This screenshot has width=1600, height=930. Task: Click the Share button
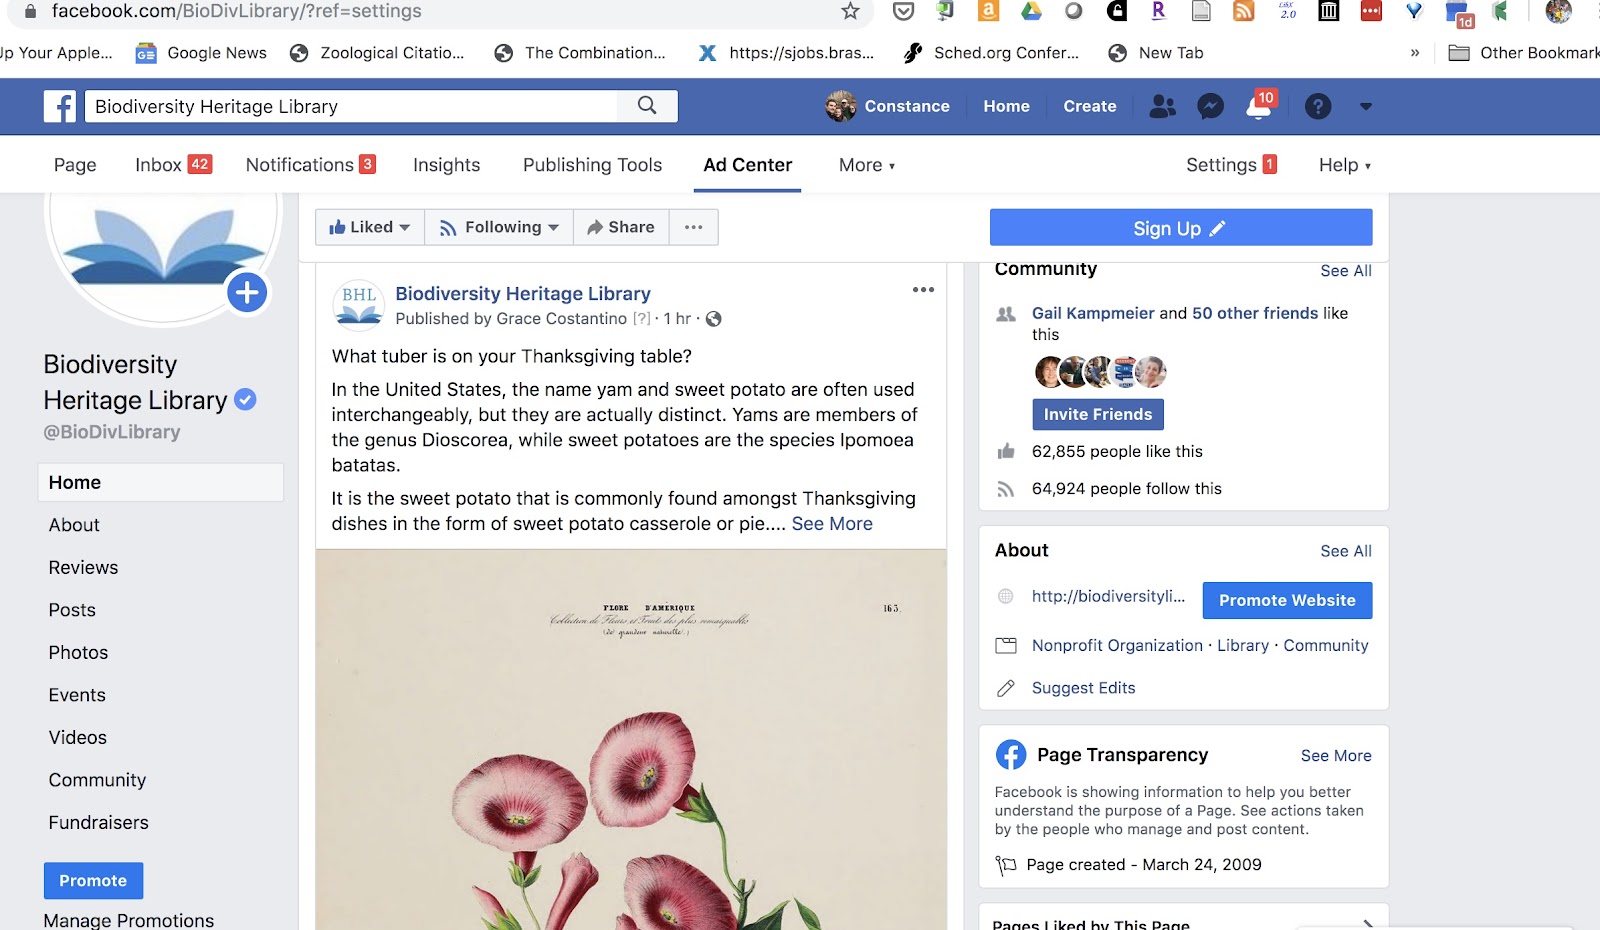621,227
